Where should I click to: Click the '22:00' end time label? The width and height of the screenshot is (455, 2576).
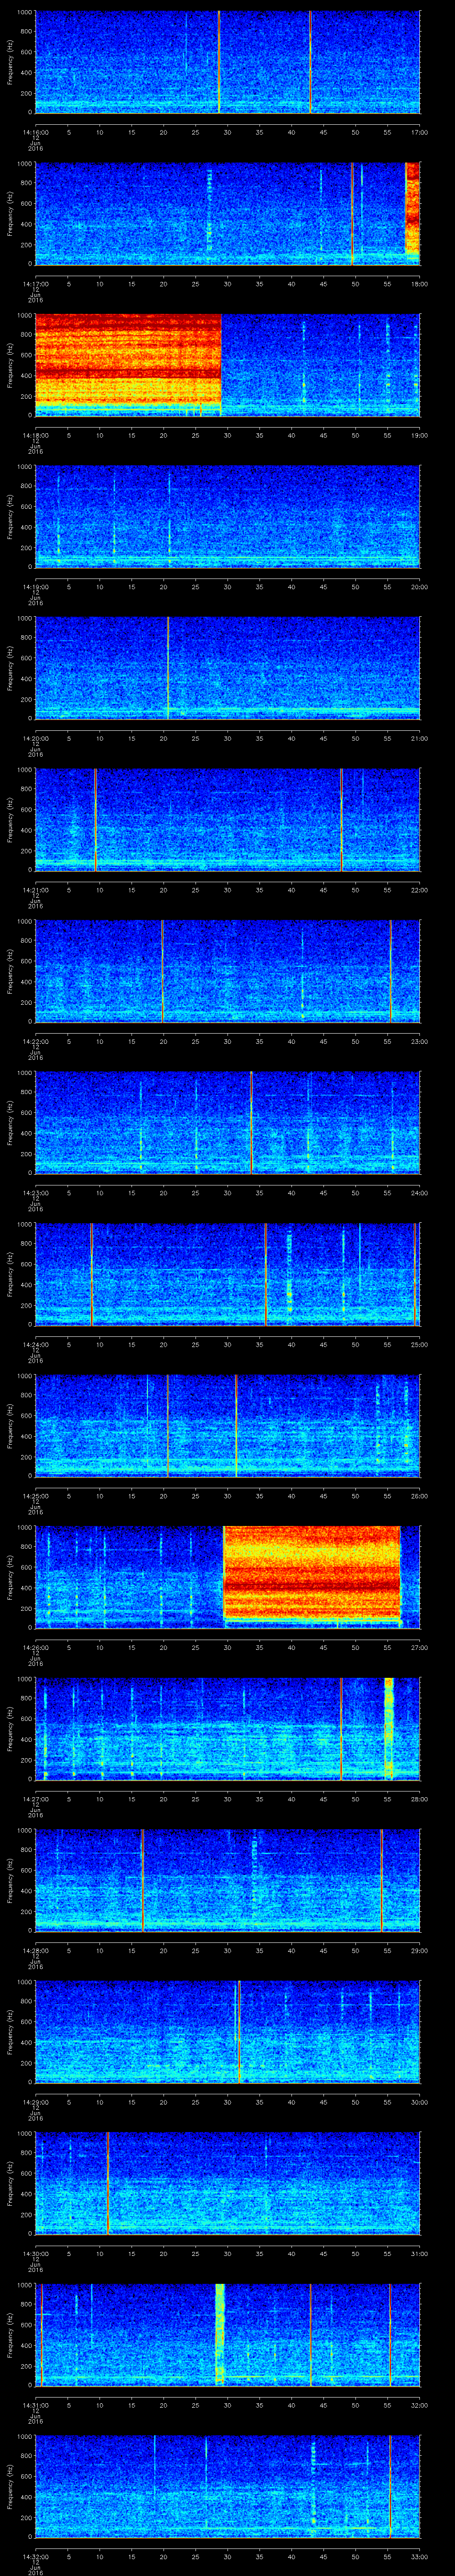click(420, 890)
